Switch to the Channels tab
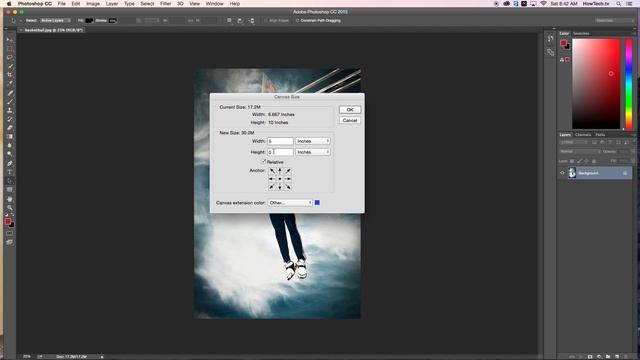The image size is (640, 360). click(583, 135)
